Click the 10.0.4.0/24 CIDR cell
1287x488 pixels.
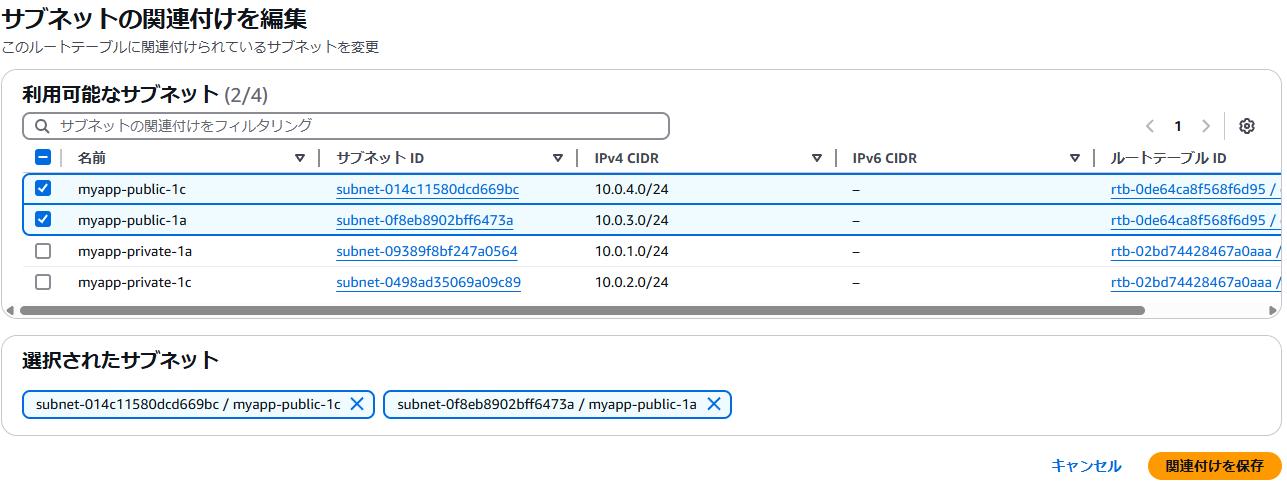631,189
